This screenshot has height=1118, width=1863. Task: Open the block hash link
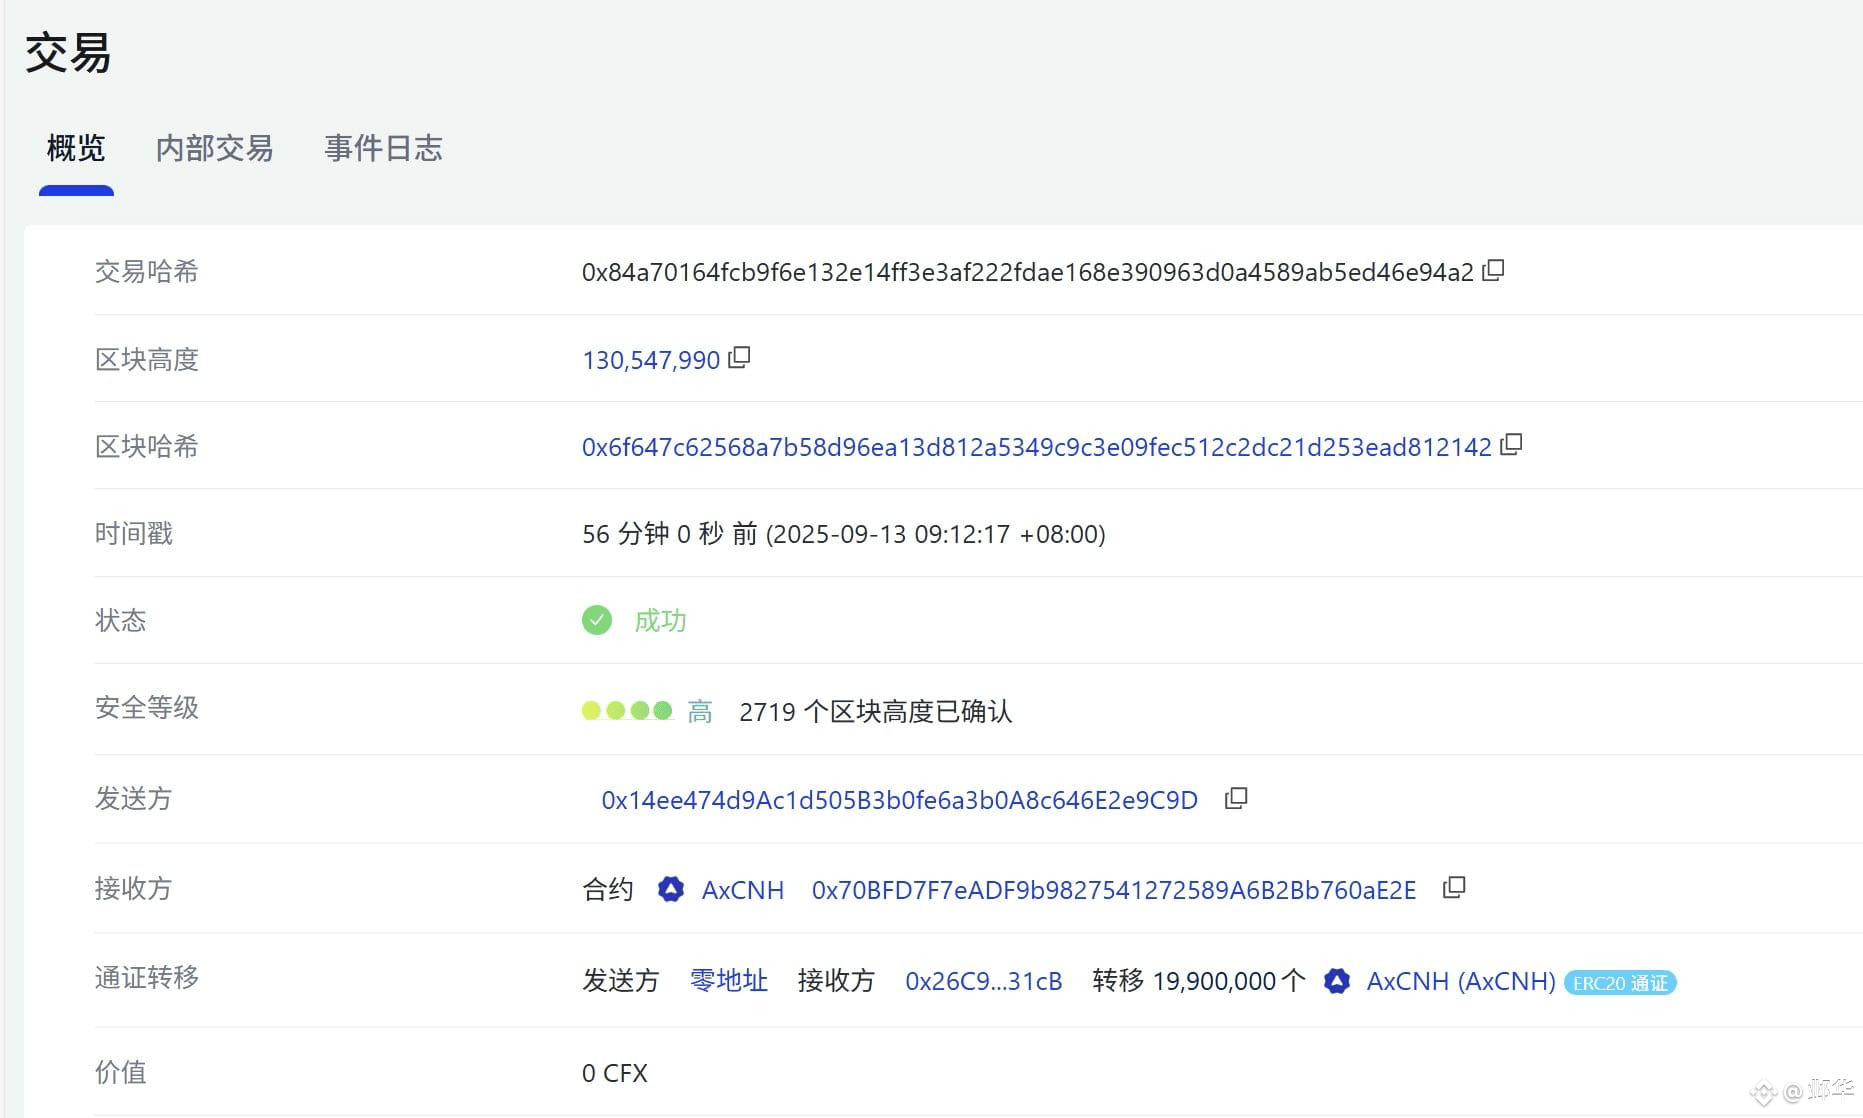pos(1037,447)
